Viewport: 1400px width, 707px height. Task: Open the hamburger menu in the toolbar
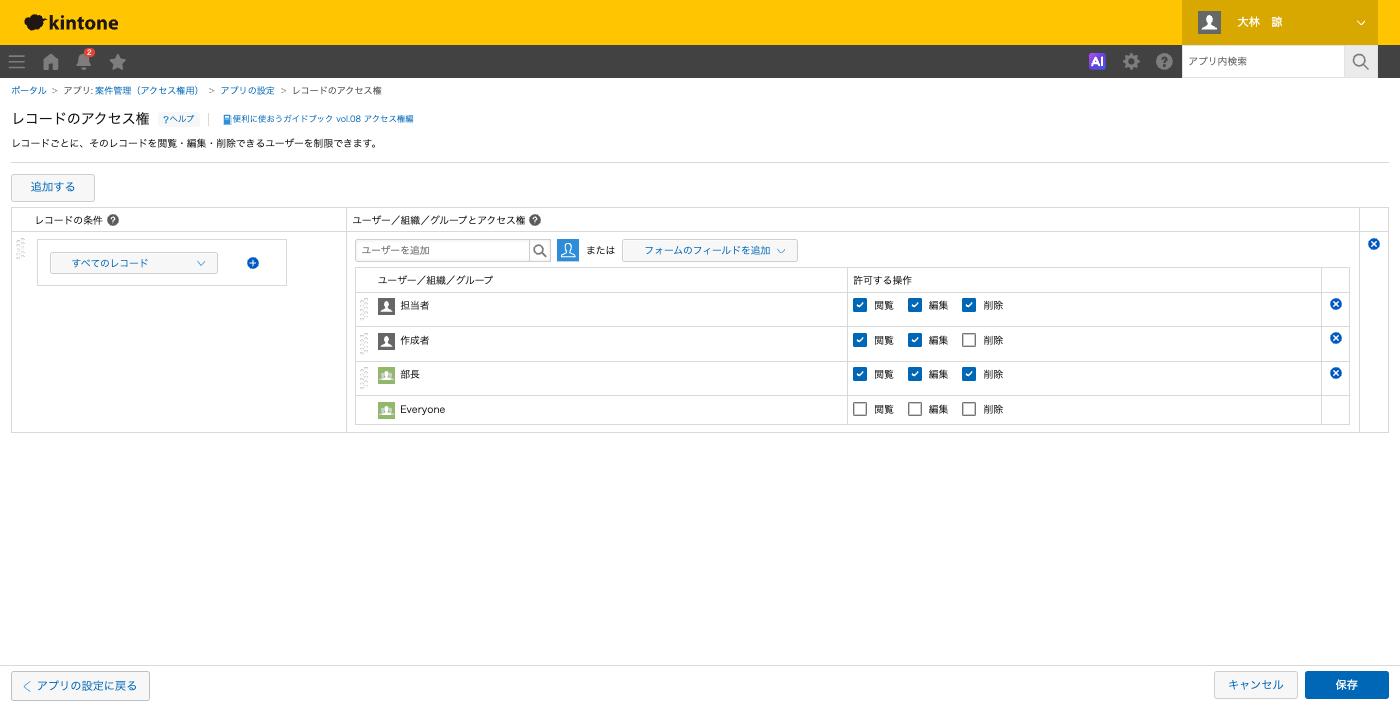coord(17,61)
